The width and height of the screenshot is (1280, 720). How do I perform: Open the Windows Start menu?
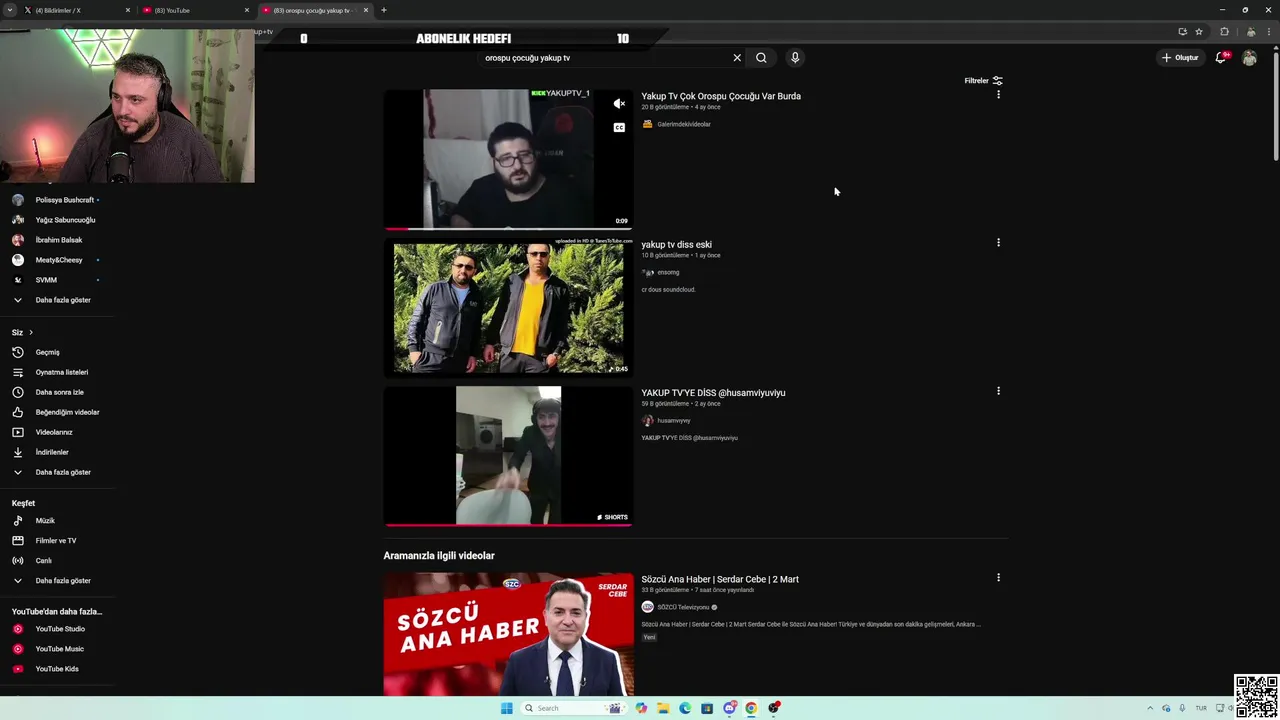(x=506, y=708)
